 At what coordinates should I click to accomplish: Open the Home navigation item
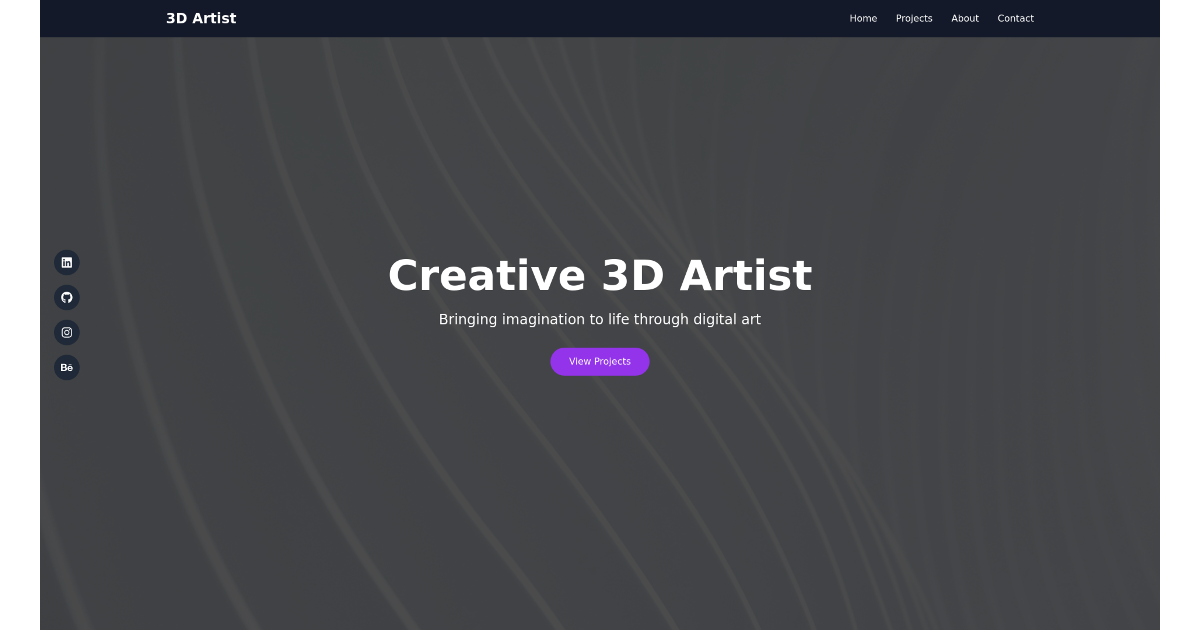coord(863,18)
